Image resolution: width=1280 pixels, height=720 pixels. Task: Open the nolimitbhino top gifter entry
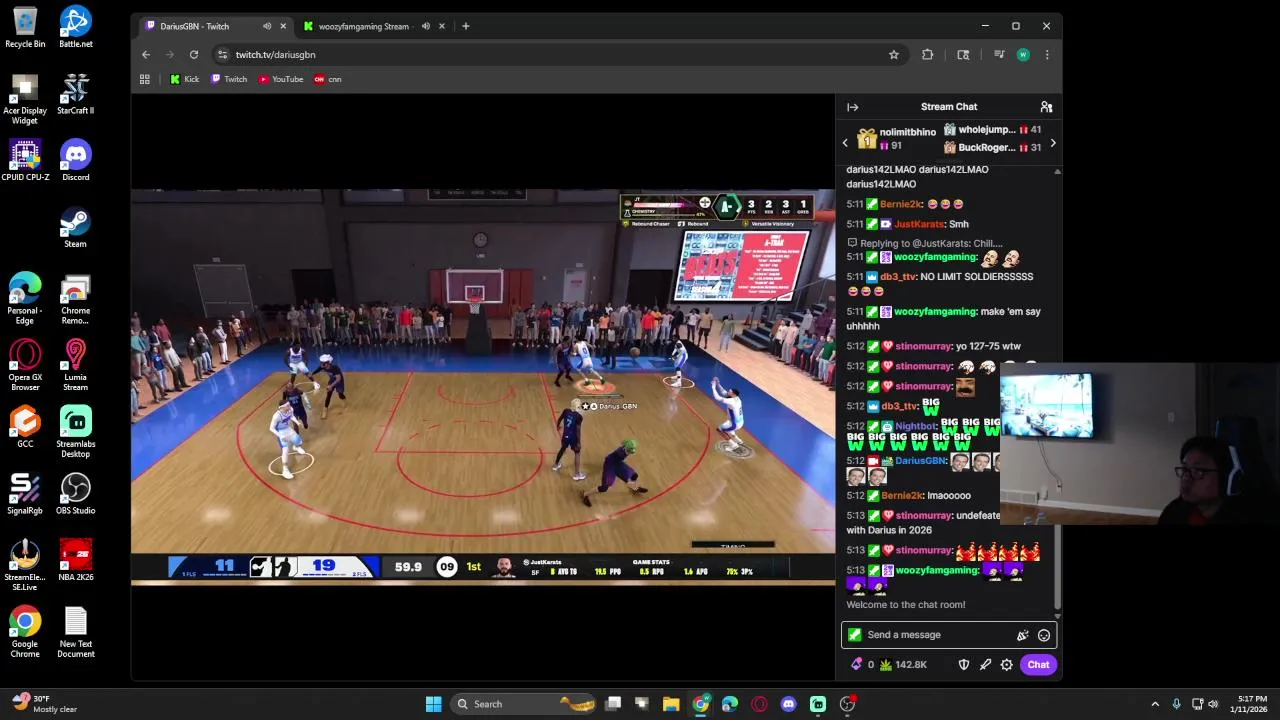(x=896, y=139)
